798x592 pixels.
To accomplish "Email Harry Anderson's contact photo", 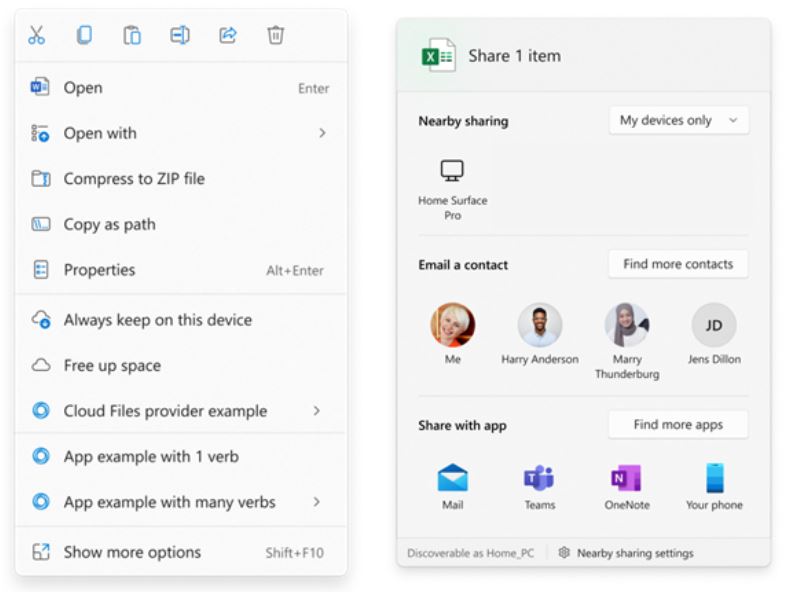I will tap(539, 325).
